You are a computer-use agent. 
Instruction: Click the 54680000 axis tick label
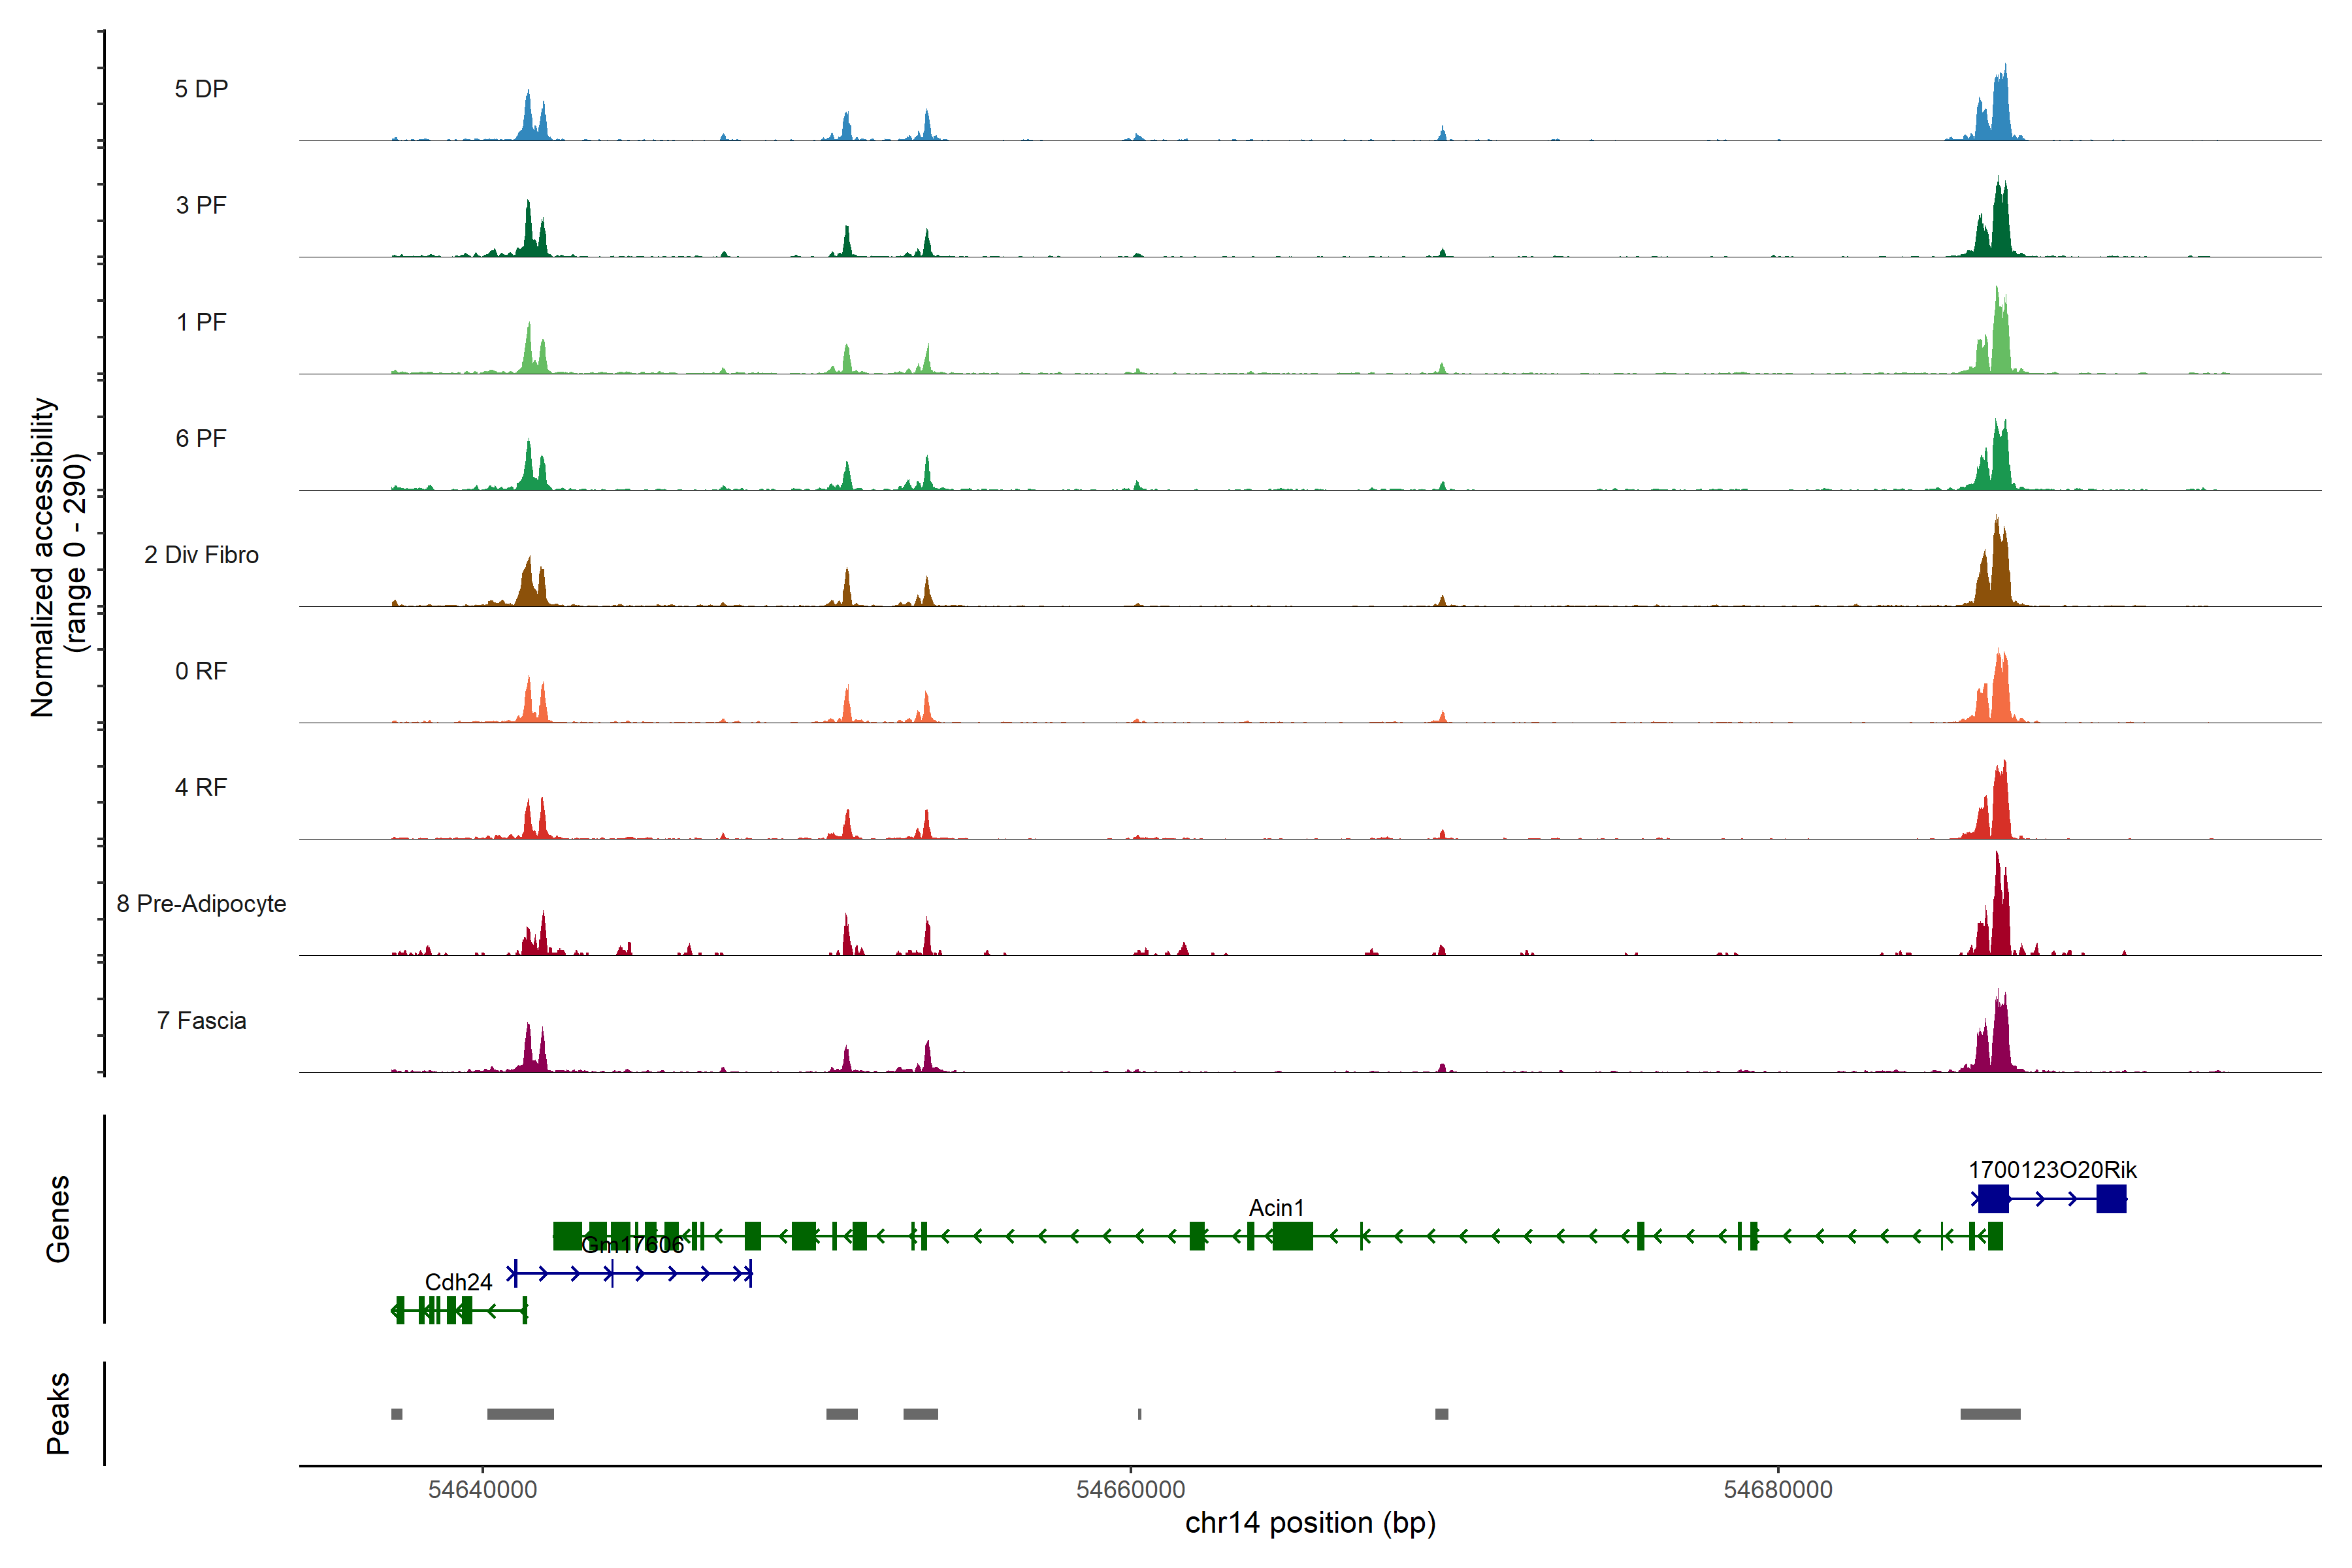(x=1778, y=1489)
